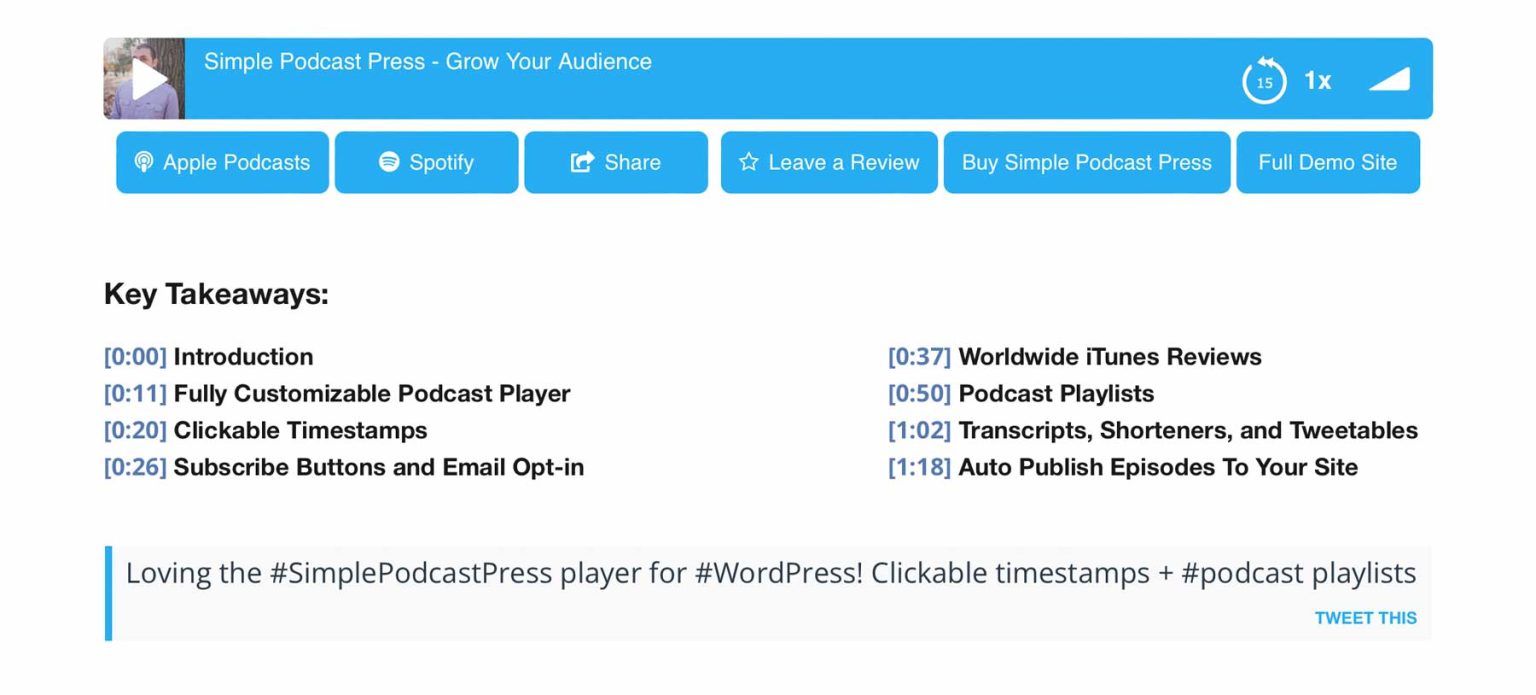Click the Key Takeaways heading
Screen dimensions: 1536x695
(216, 295)
